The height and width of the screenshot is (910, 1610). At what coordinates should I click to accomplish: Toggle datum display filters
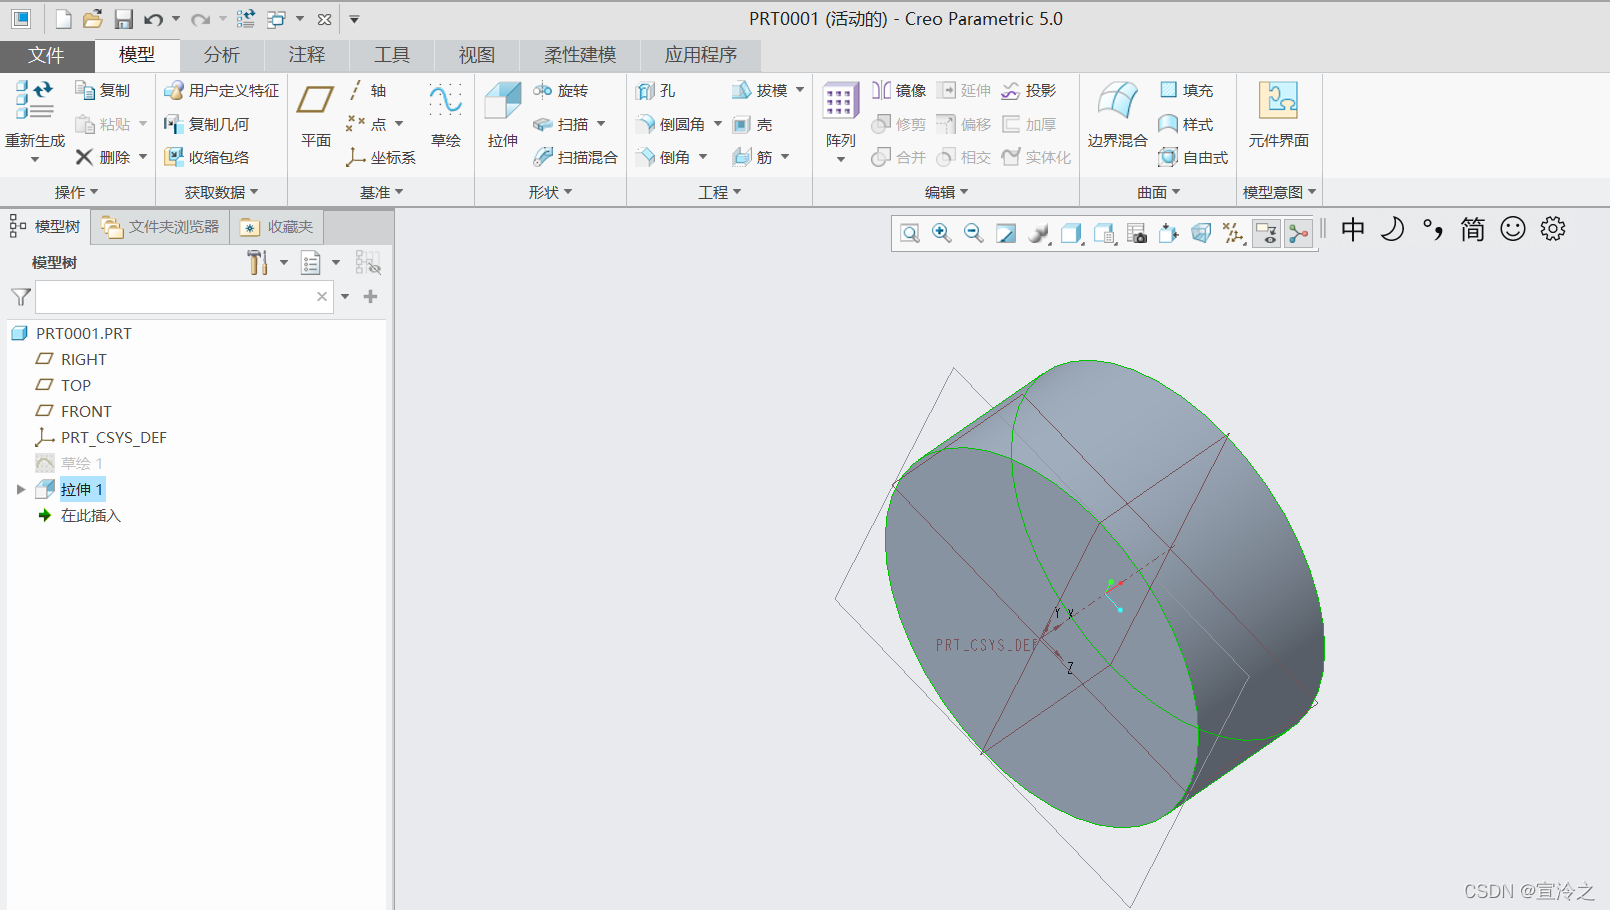pyautogui.click(x=1234, y=234)
